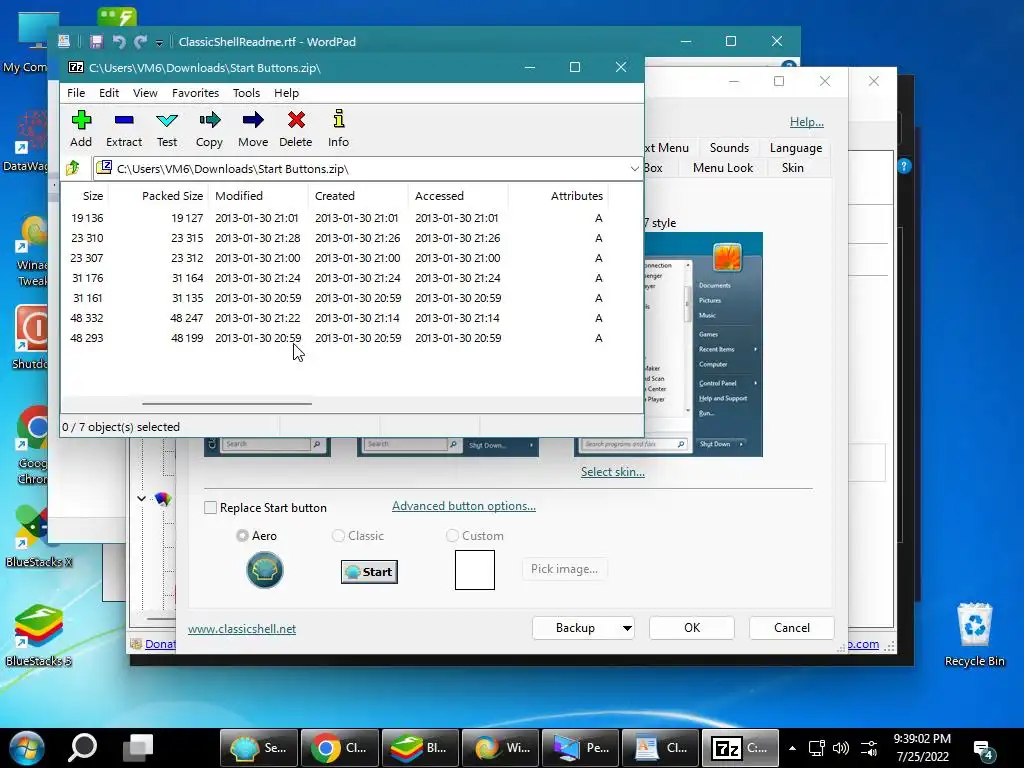Image resolution: width=1024 pixels, height=768 pixels.
Task: Open the notification center icon
Action: 984,749
